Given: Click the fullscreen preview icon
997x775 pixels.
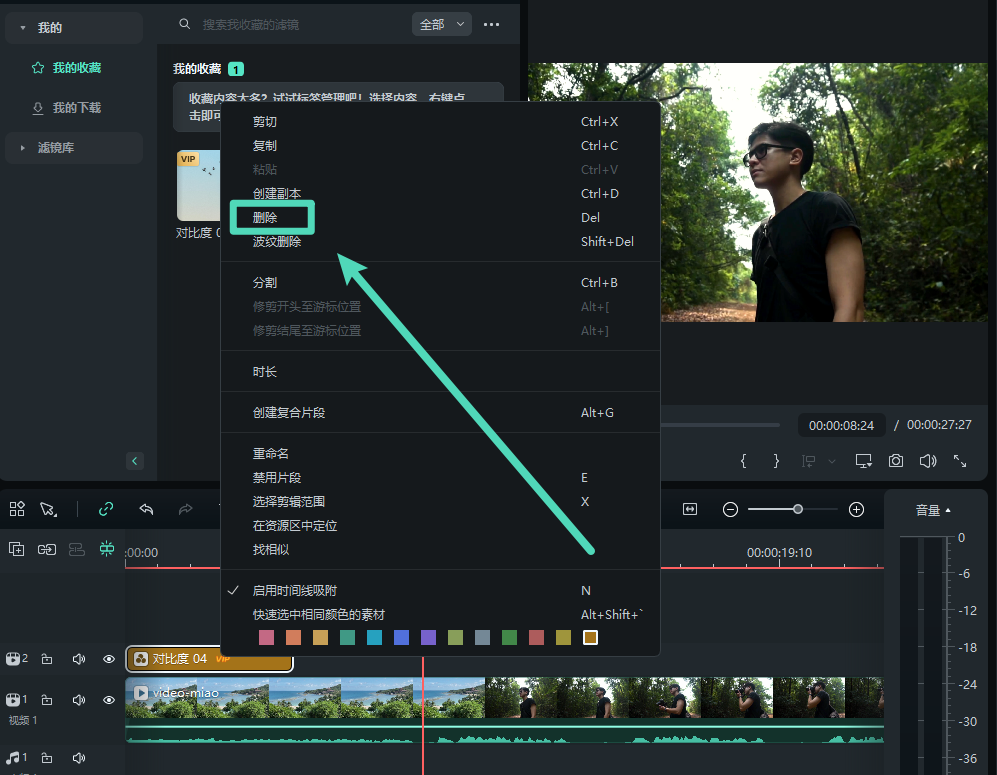Looking at the screenshot, I should tap(962, 461).
